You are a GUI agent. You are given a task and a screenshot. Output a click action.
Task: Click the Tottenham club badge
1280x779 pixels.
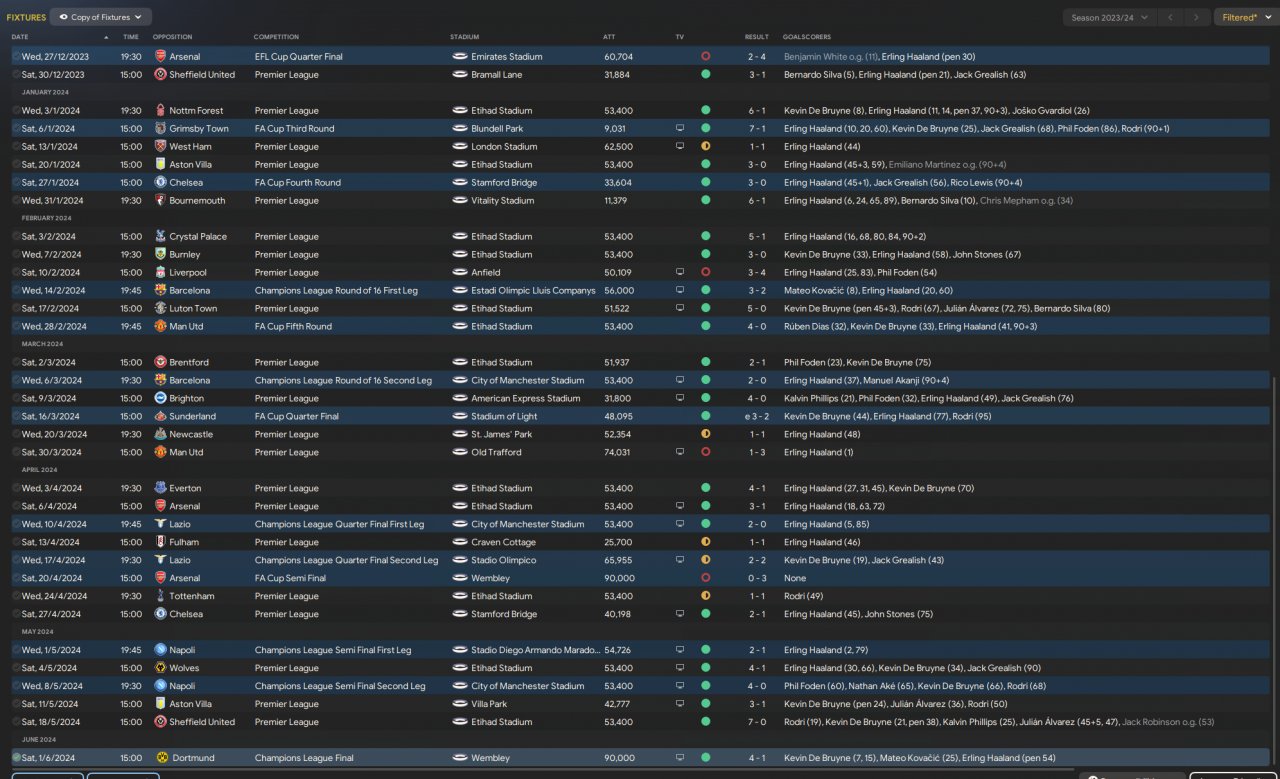[x=160, y=597]
